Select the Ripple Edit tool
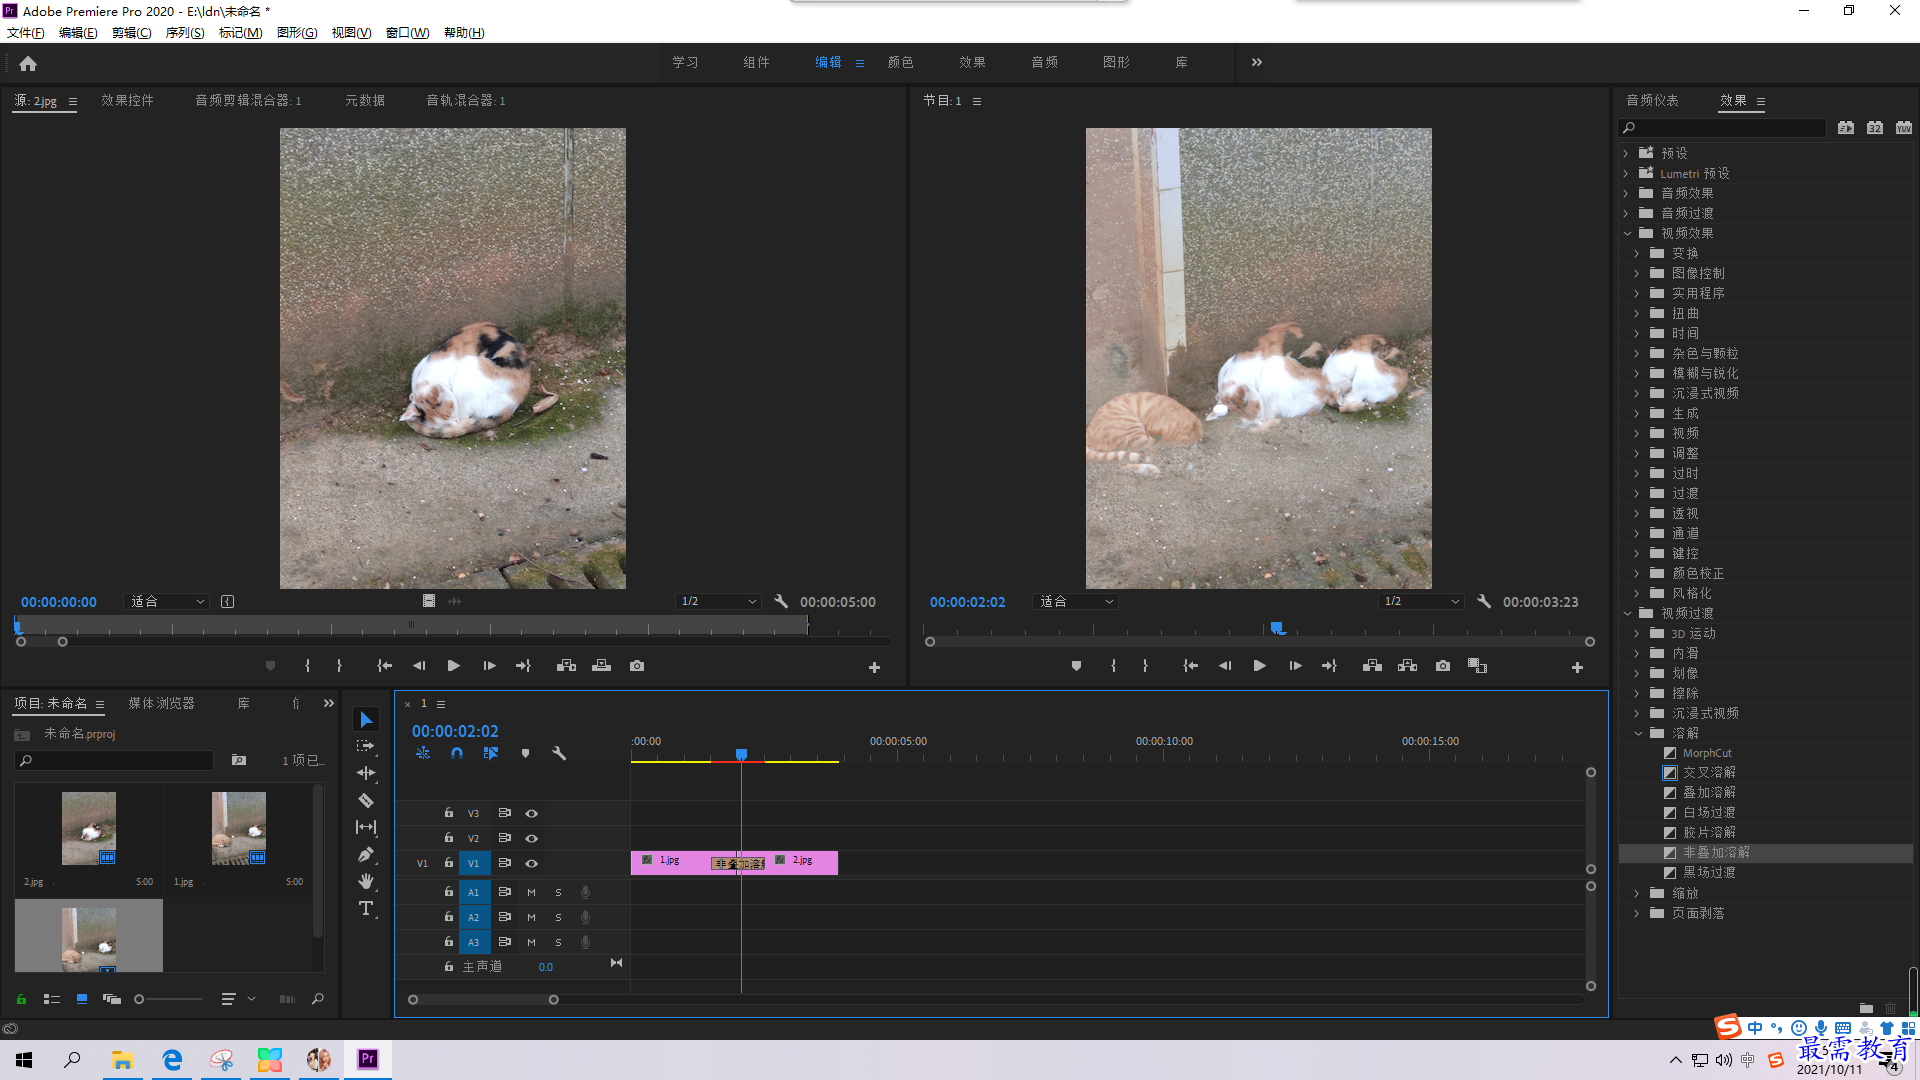Screen dimensions: 1920x1080 tap(366, 773)
